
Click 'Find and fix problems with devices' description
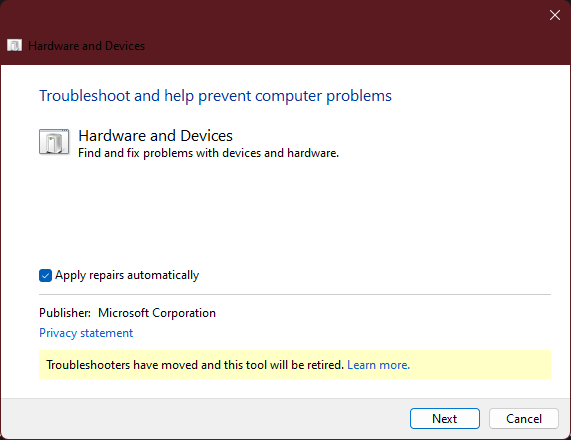pos(208,153)
